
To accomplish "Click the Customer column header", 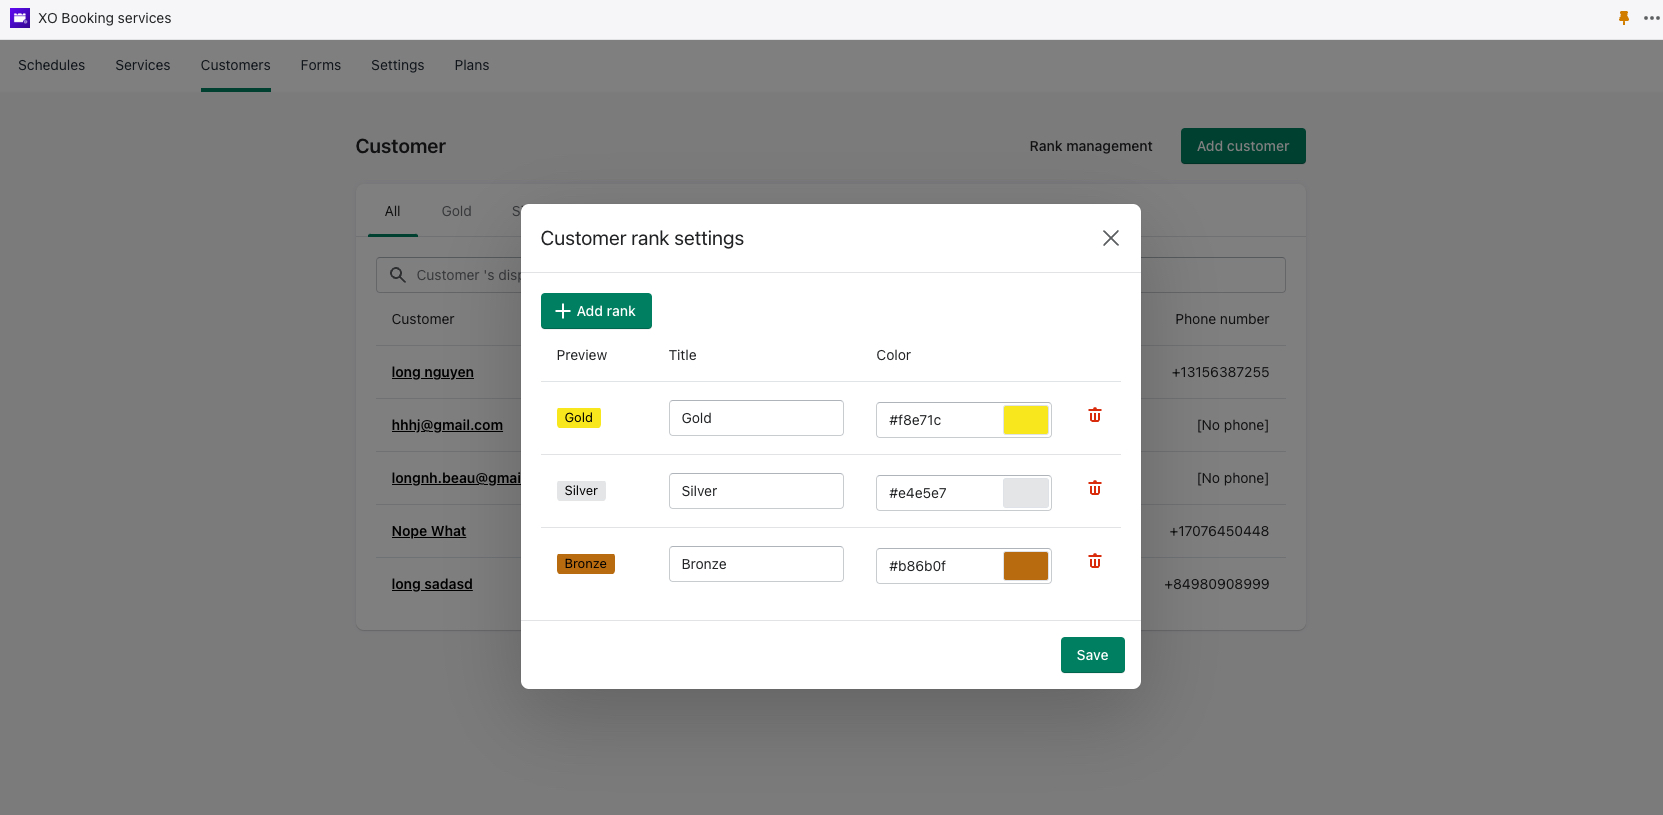I will [423, 319].
